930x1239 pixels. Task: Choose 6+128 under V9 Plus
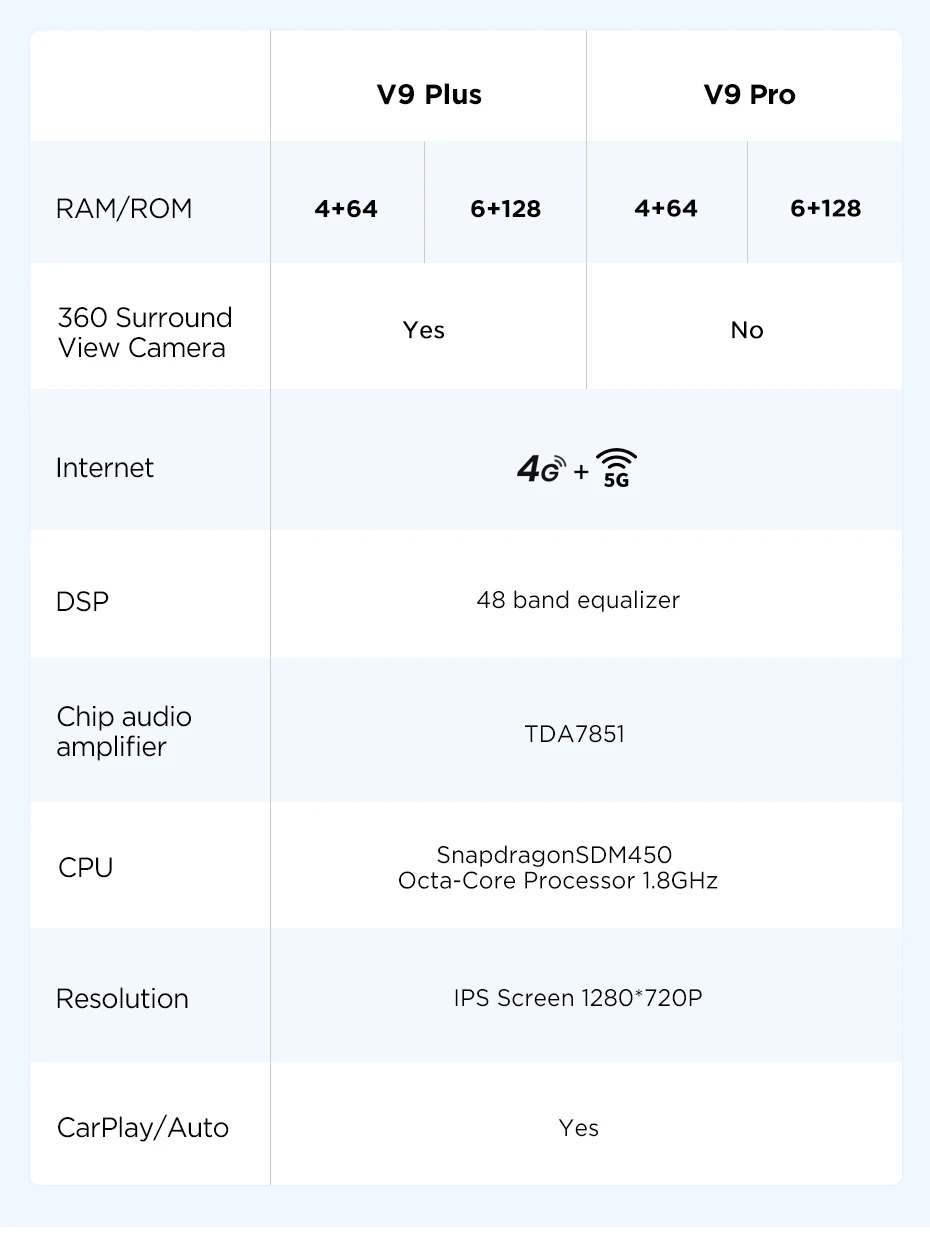coord(506,208)
